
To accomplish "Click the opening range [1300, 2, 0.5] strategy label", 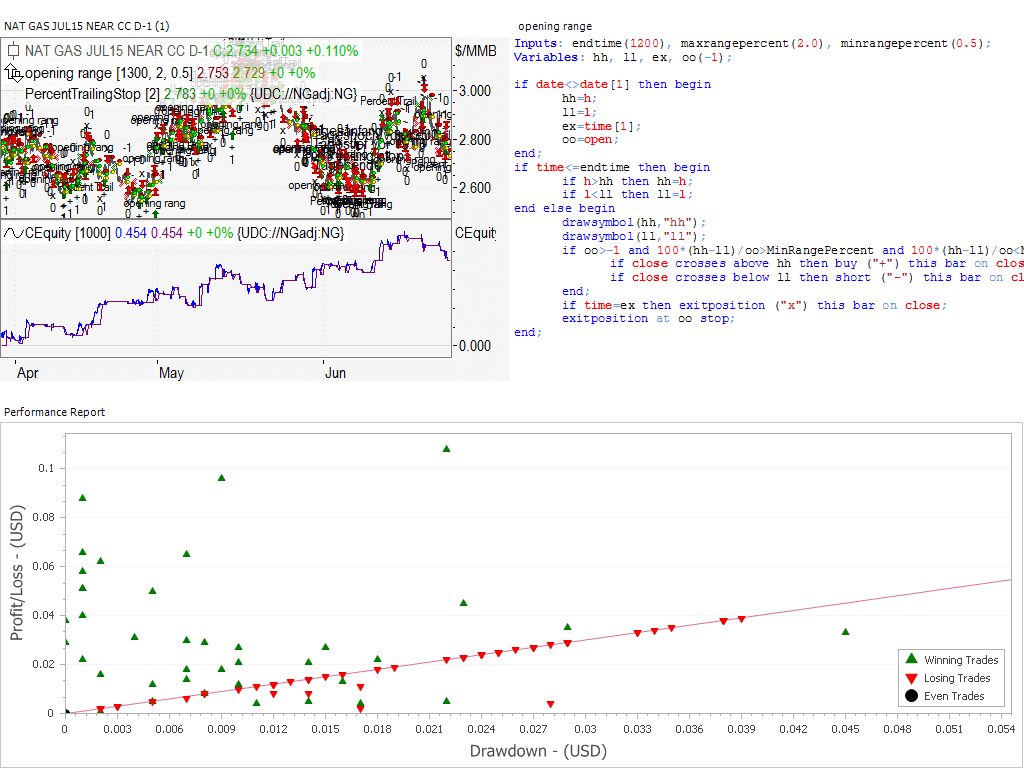I will coord(109,72).
